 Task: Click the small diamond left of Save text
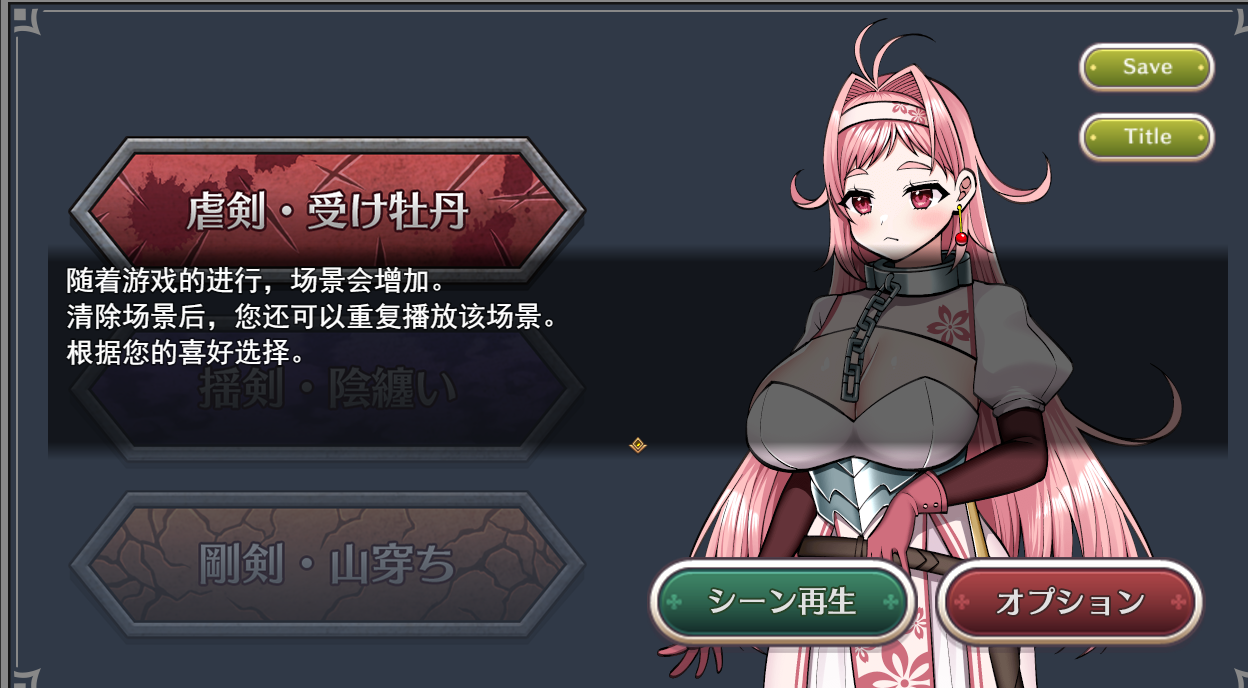pyautogui.click(x=1094, y=68)
